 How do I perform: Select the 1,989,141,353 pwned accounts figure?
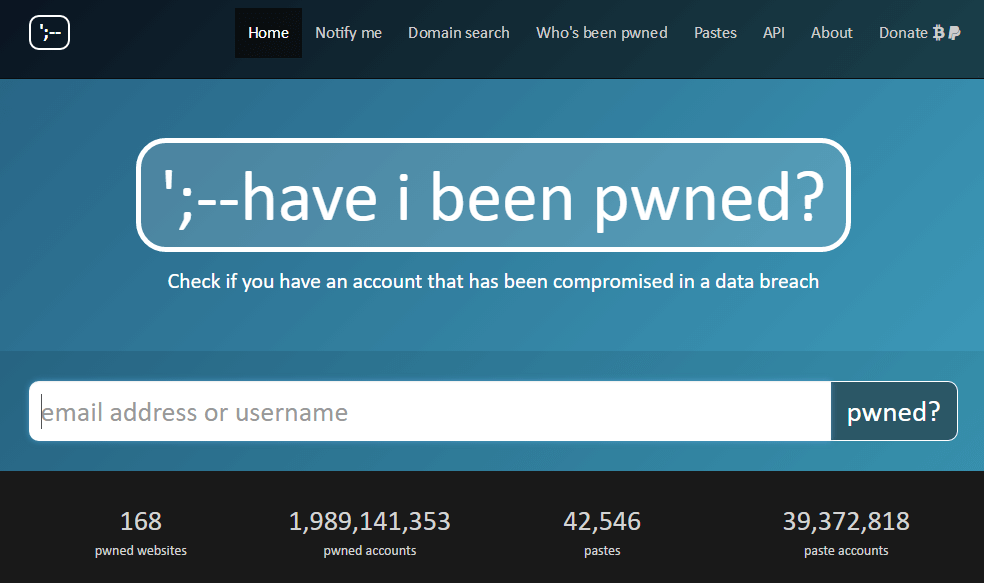click(369, 521)
